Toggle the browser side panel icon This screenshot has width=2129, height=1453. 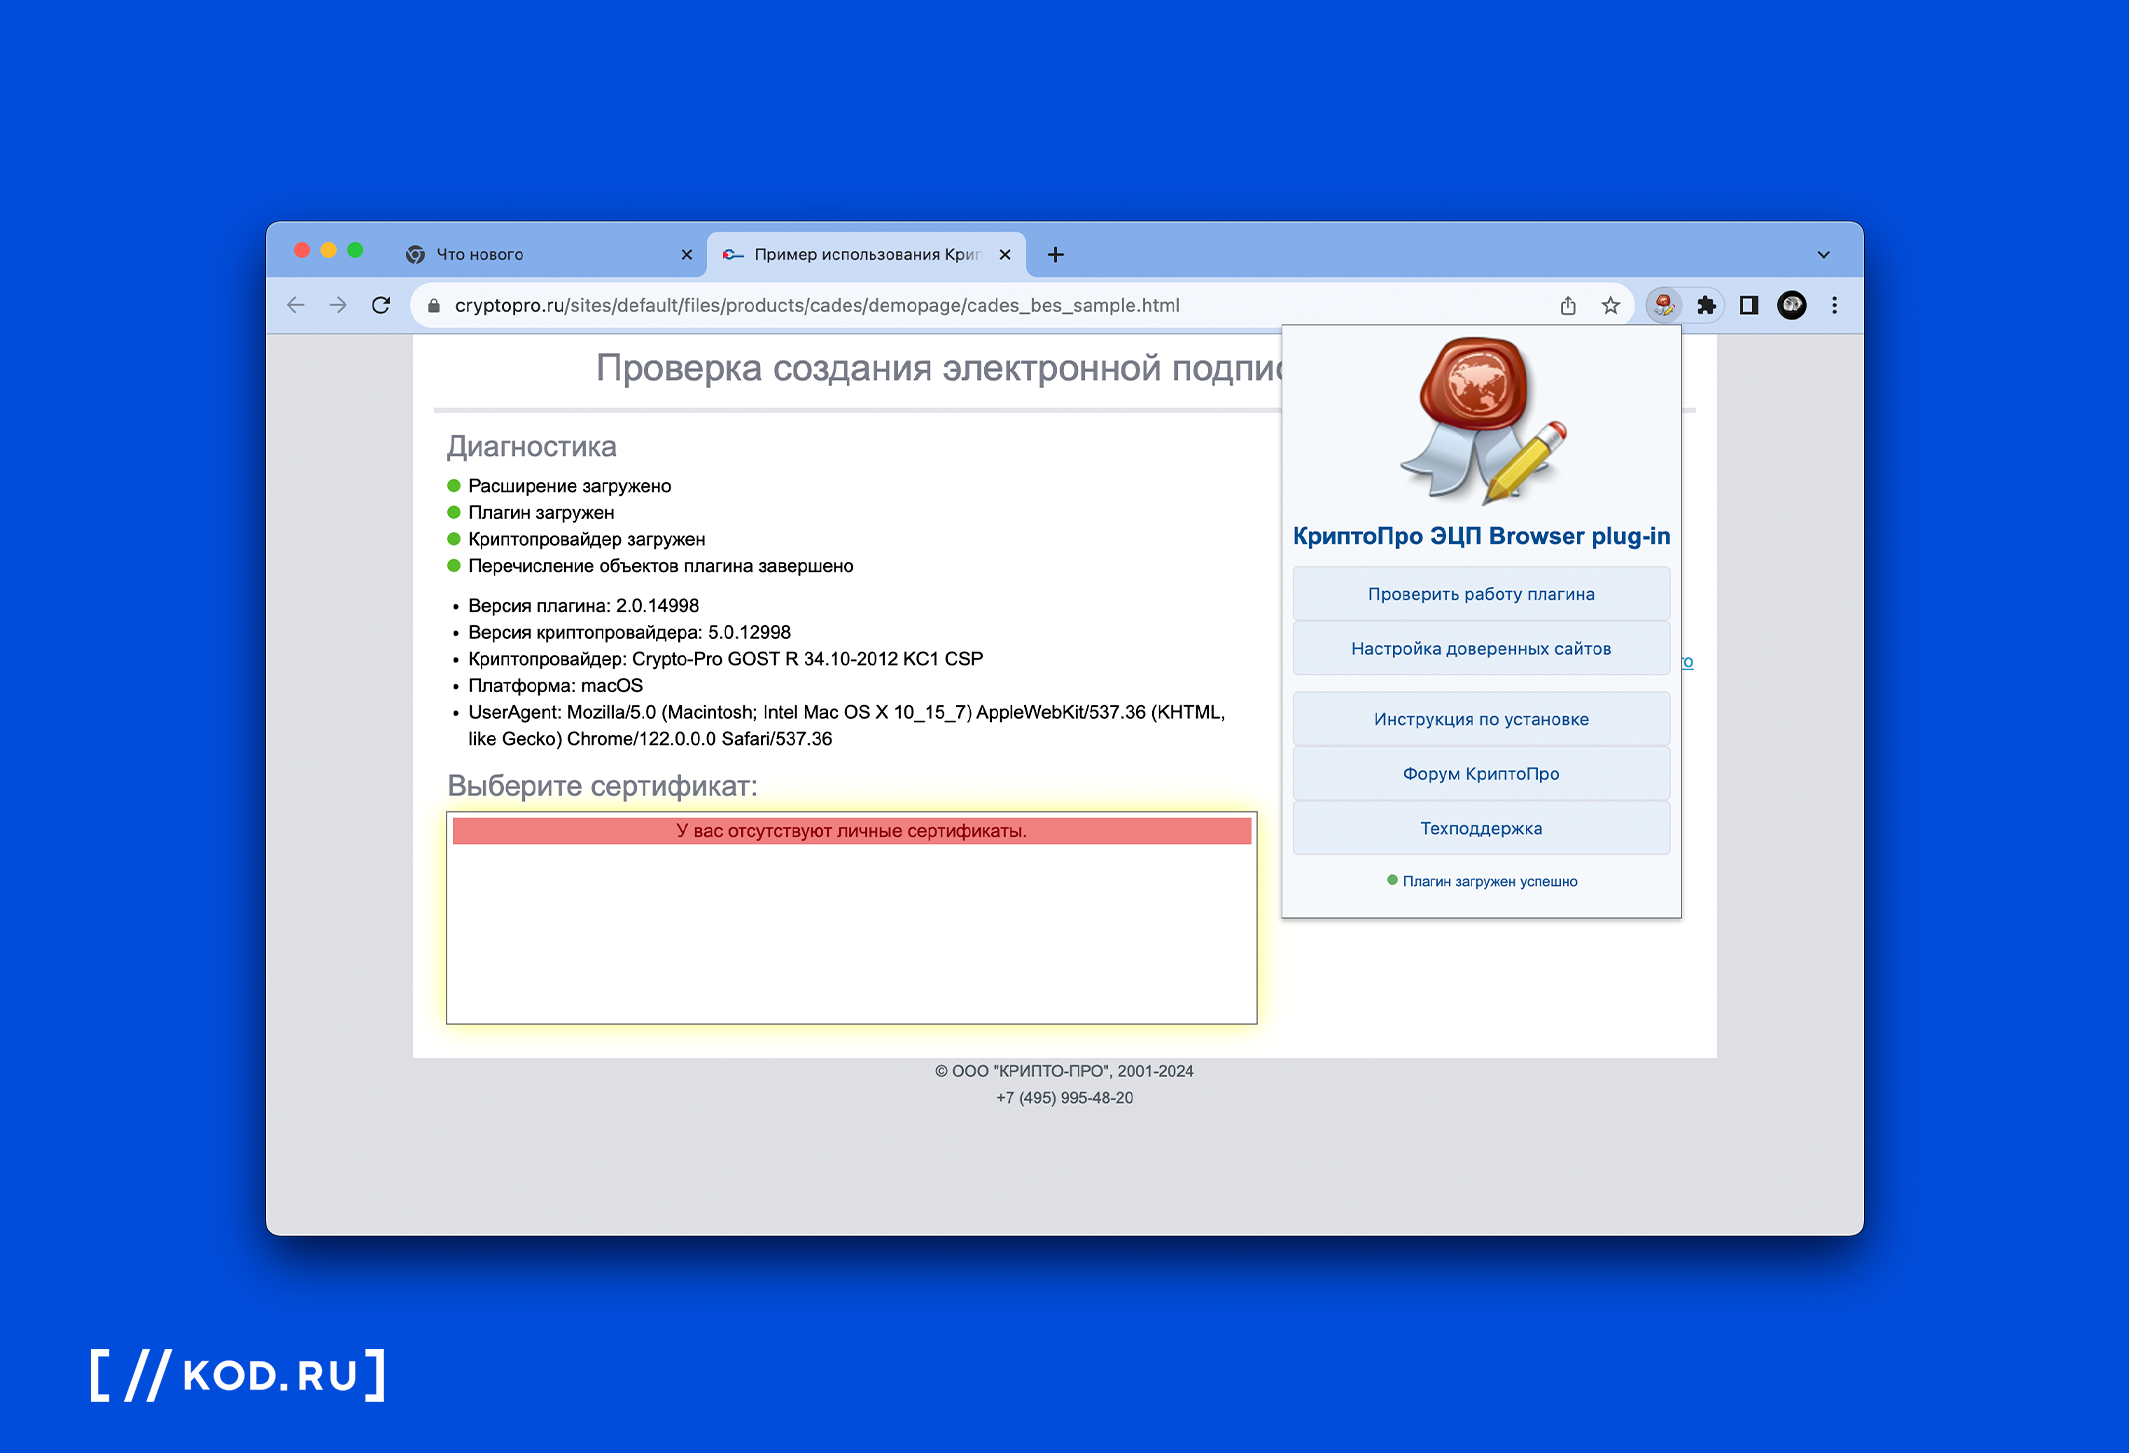click(1749, 305)
